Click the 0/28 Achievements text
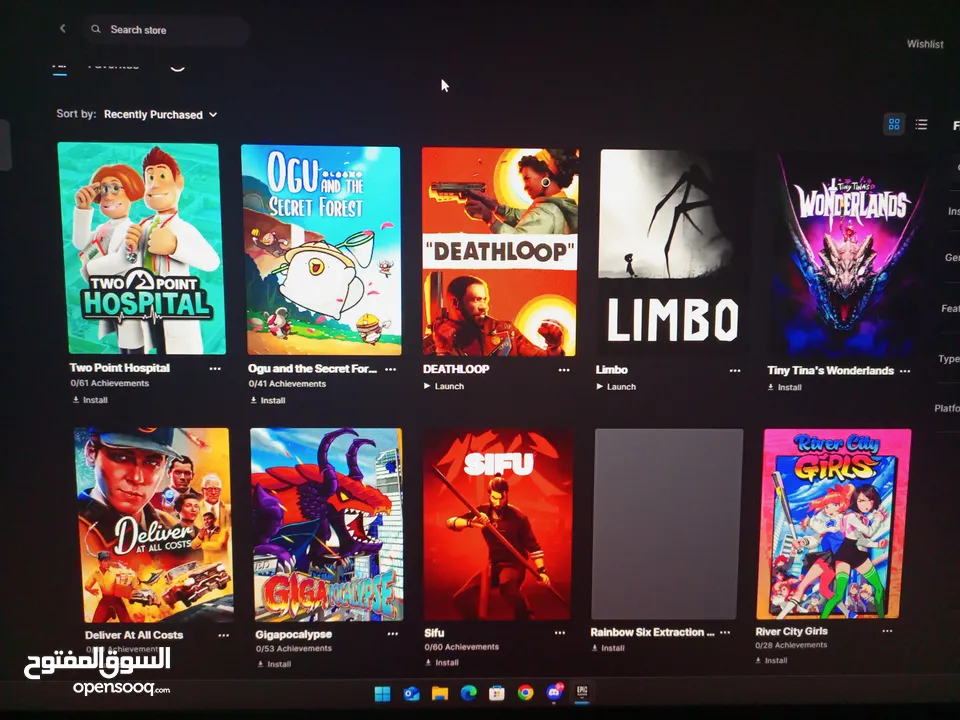Viewport: 960px width, 720px height. click(791, 645)
